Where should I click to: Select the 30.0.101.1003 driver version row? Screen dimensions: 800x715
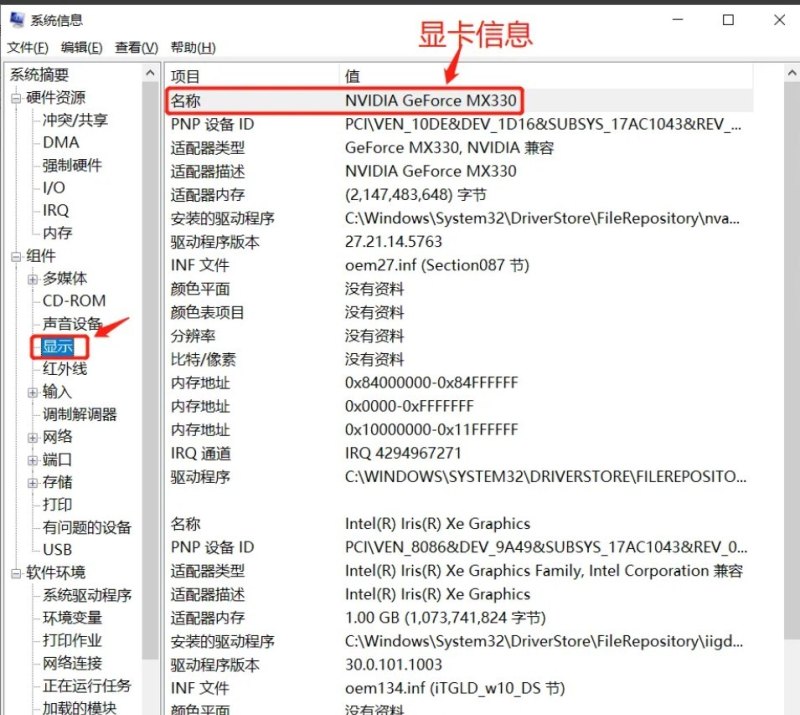tap(459, 664)
